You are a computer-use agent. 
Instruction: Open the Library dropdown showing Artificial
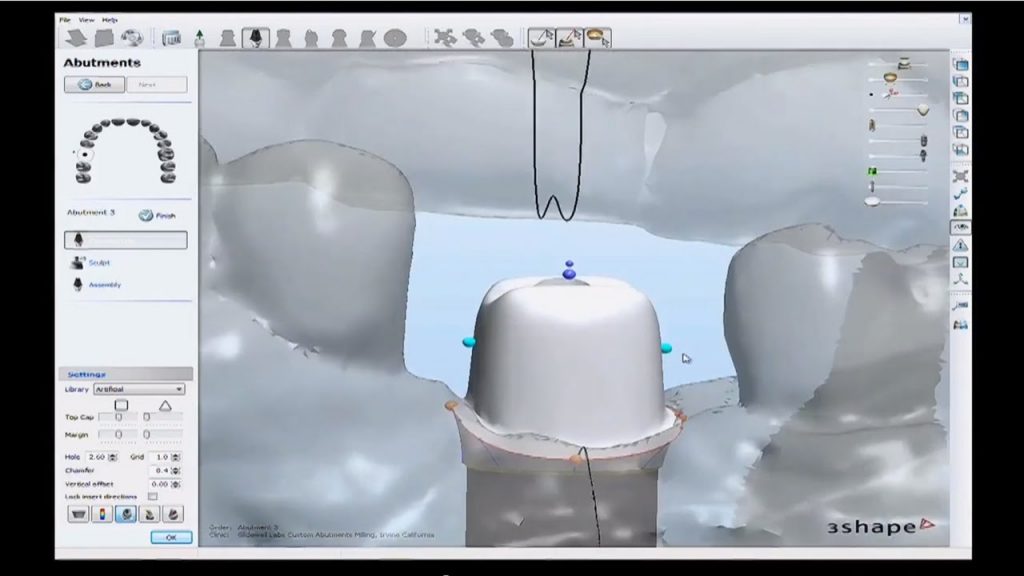(x=139, y=389)
